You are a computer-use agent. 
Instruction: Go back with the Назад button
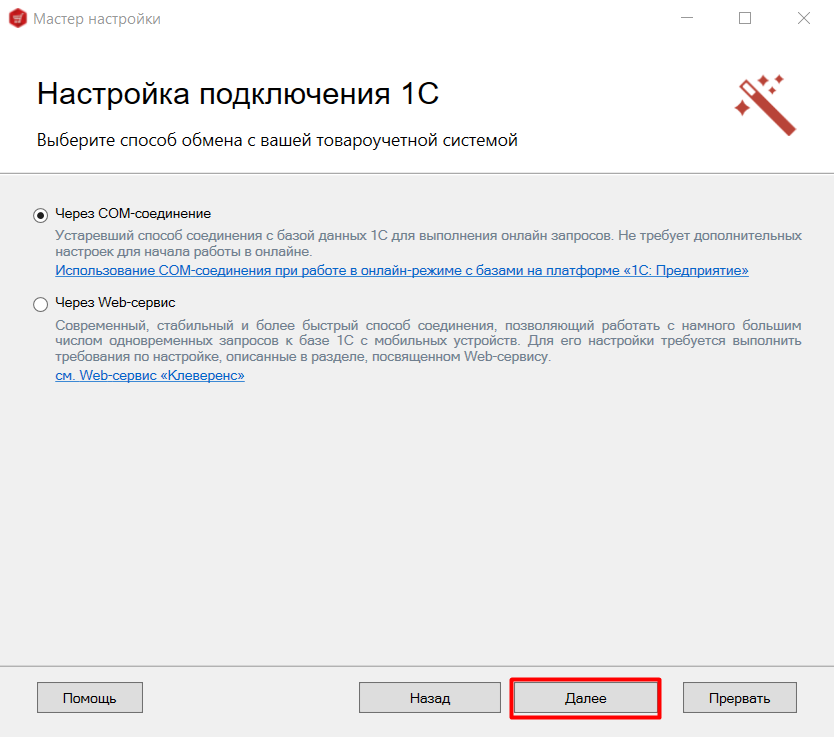430,698
